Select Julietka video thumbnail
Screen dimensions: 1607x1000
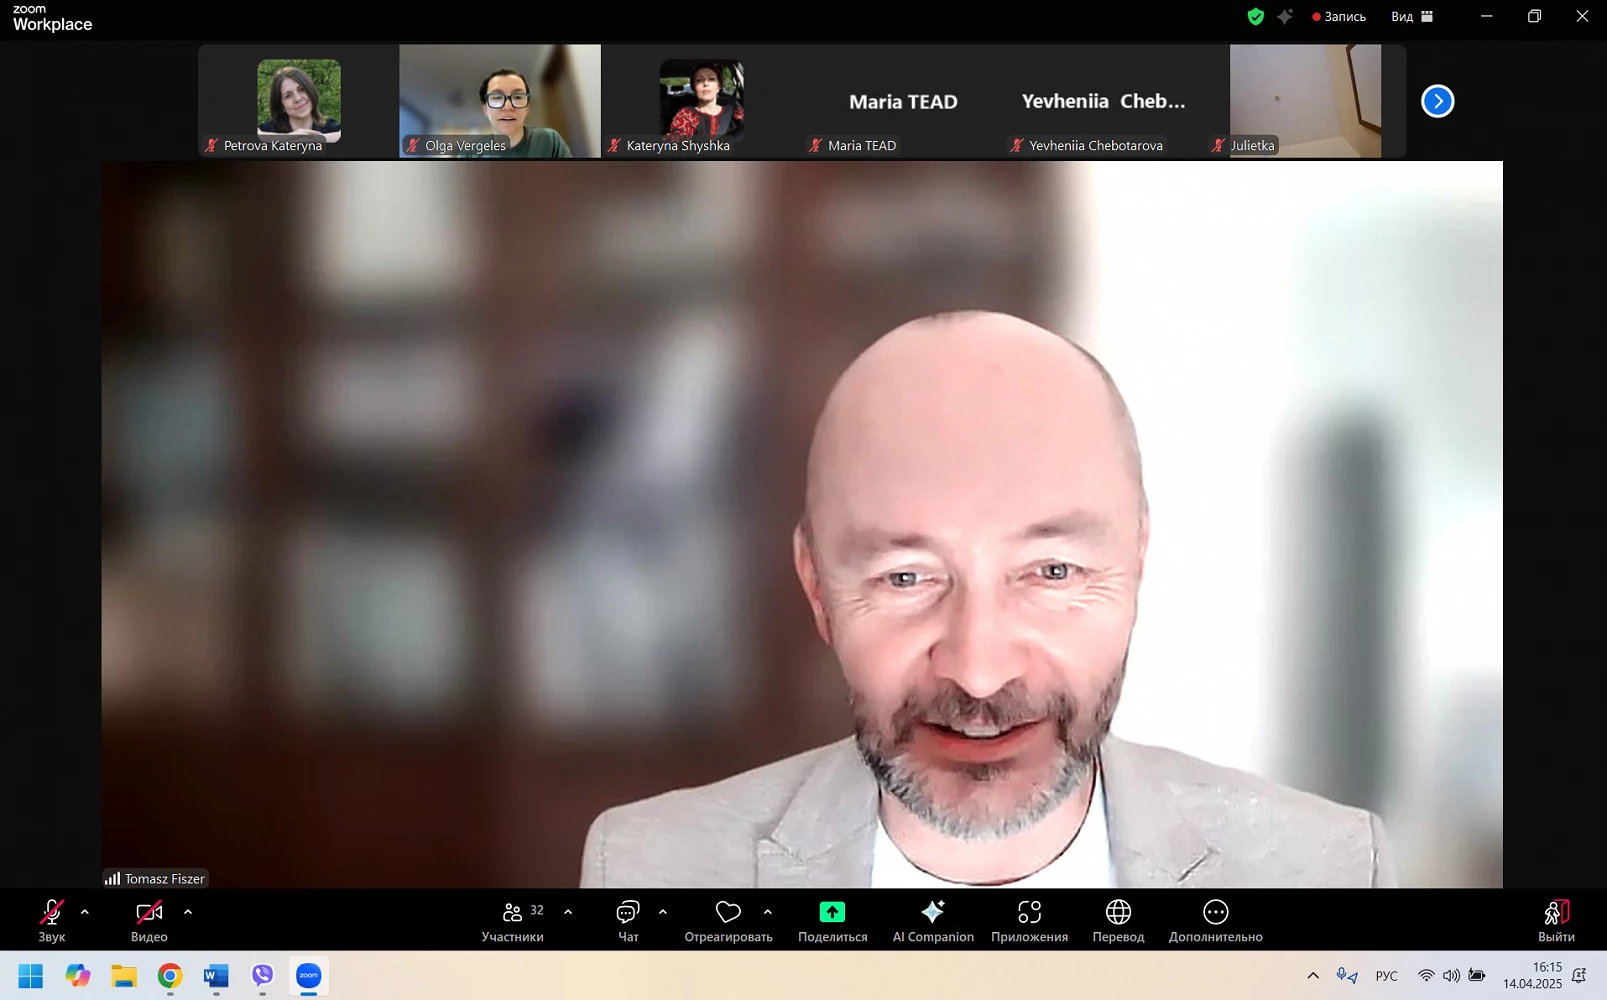[1305, 101]
